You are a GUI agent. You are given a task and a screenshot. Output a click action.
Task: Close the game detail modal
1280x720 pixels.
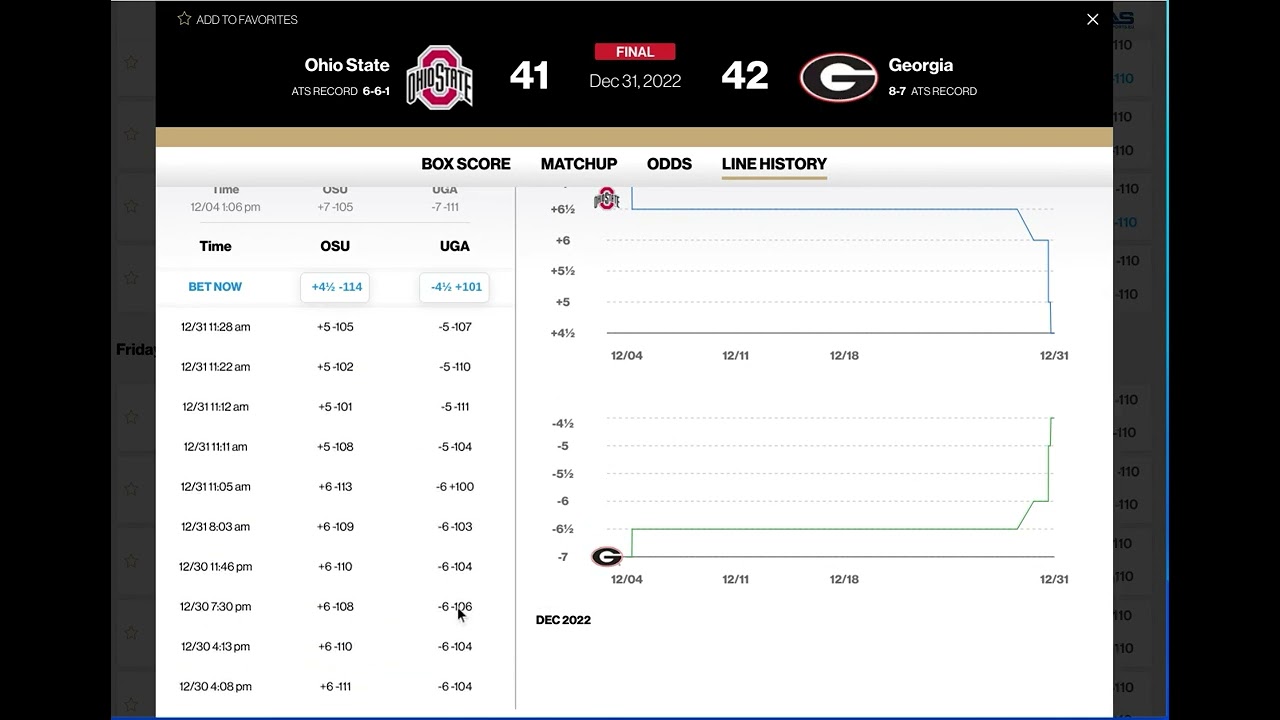[1092, 19]
